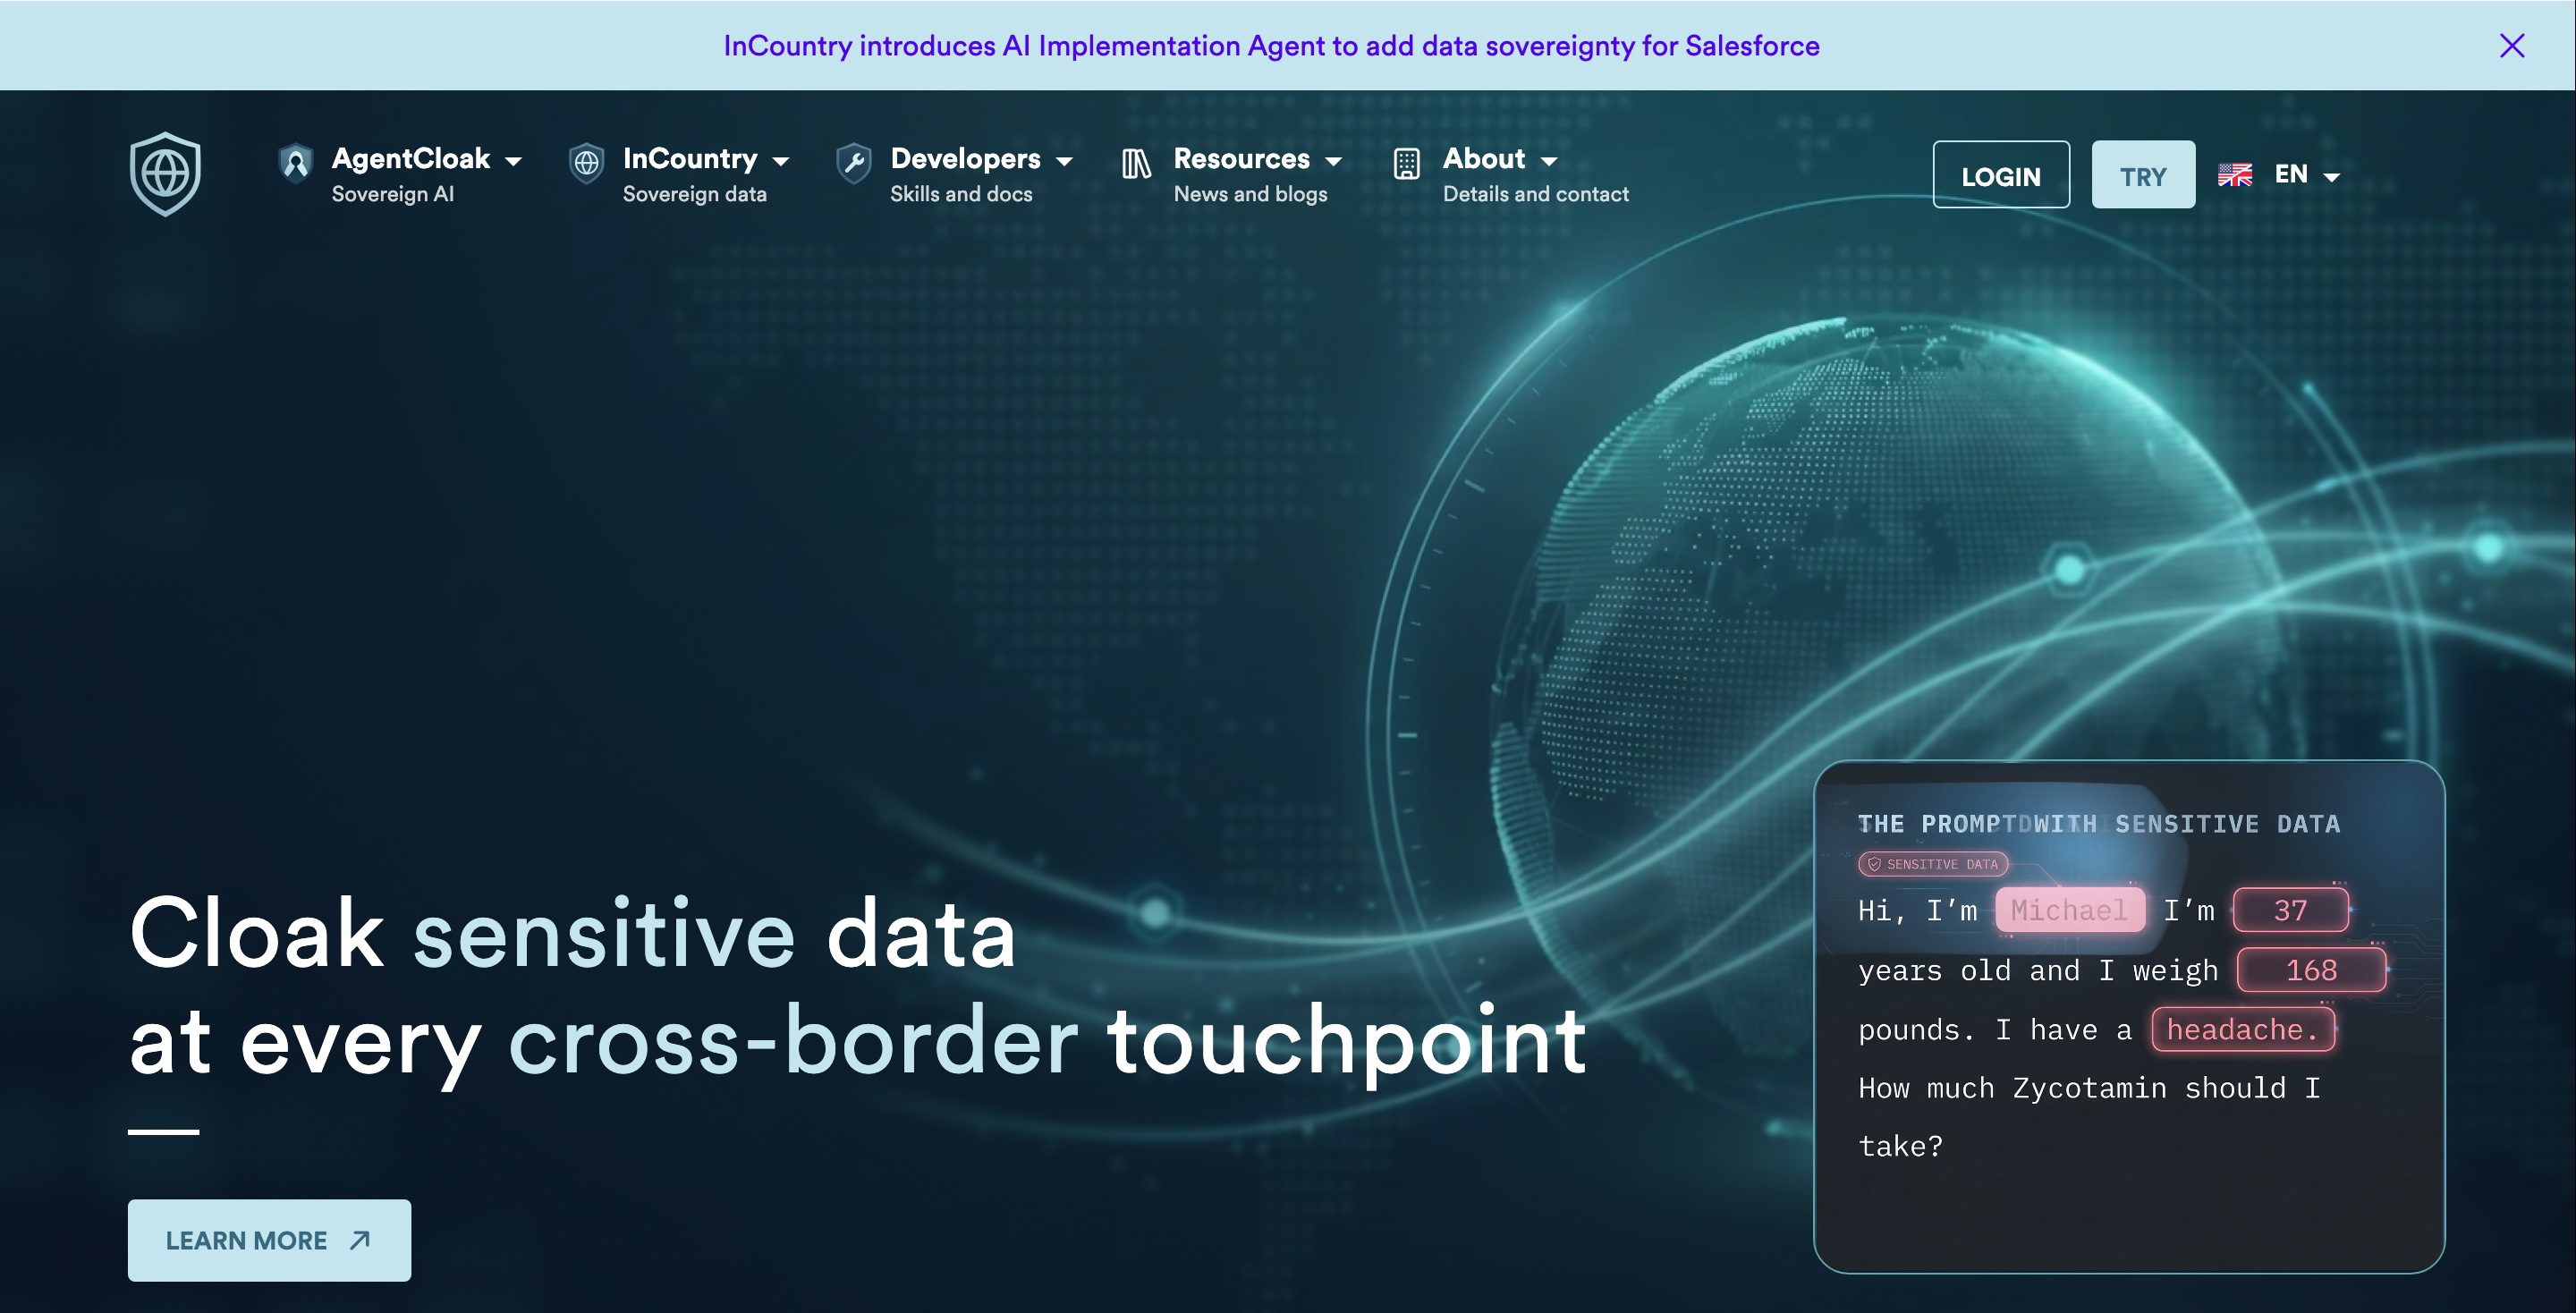Screen dimensions: 2576x1313
Task: Open the Salesforce AI Implementation Agent announcement
Action: coord(1271,46)
